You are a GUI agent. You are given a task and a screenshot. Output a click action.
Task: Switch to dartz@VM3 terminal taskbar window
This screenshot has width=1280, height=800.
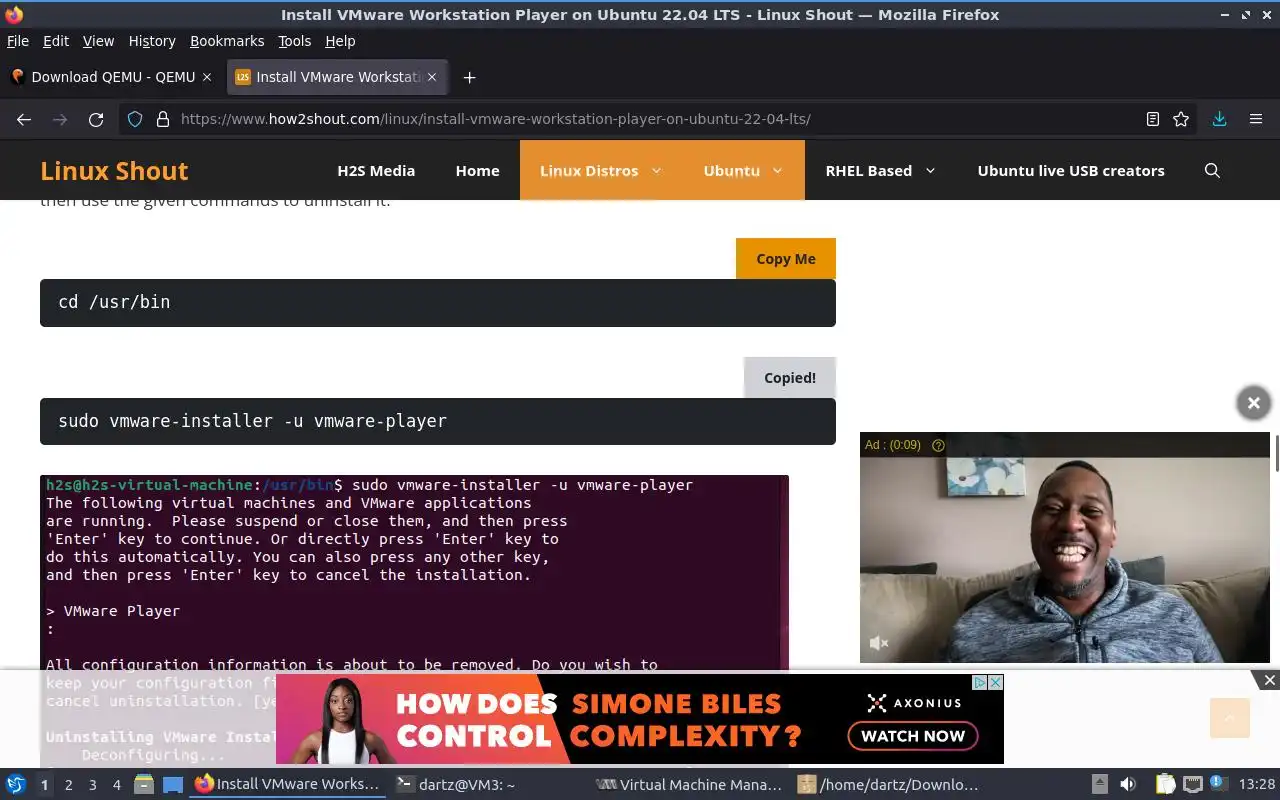(x=488, y=785)
